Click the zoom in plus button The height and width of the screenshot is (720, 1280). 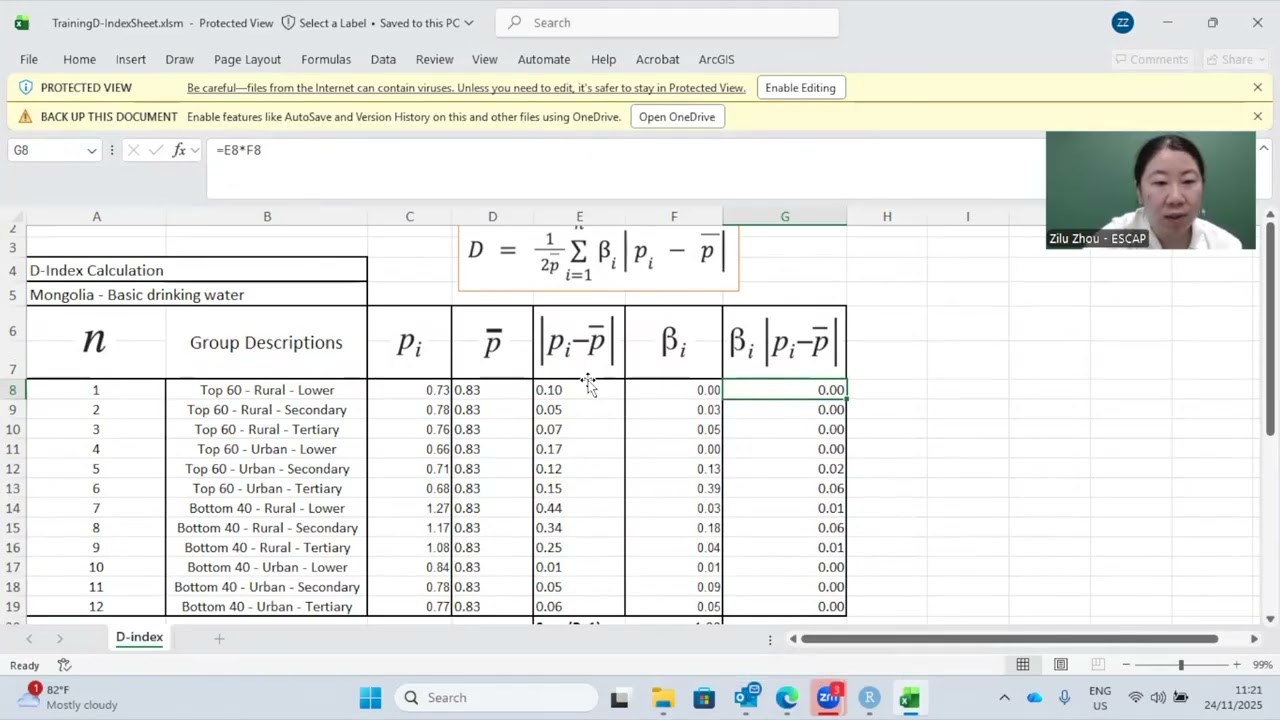1237,665
